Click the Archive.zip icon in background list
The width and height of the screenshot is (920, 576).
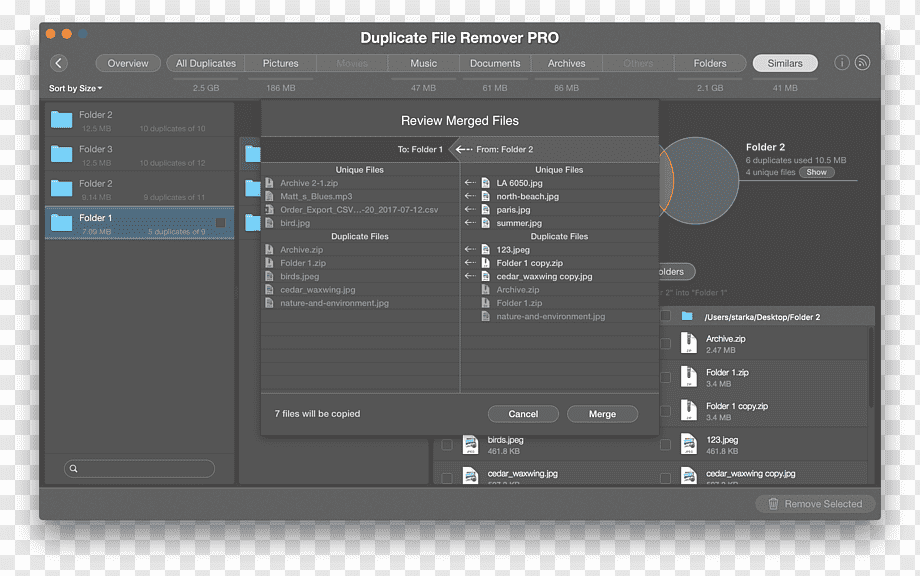pyautogui.click(x=689, y=343)
